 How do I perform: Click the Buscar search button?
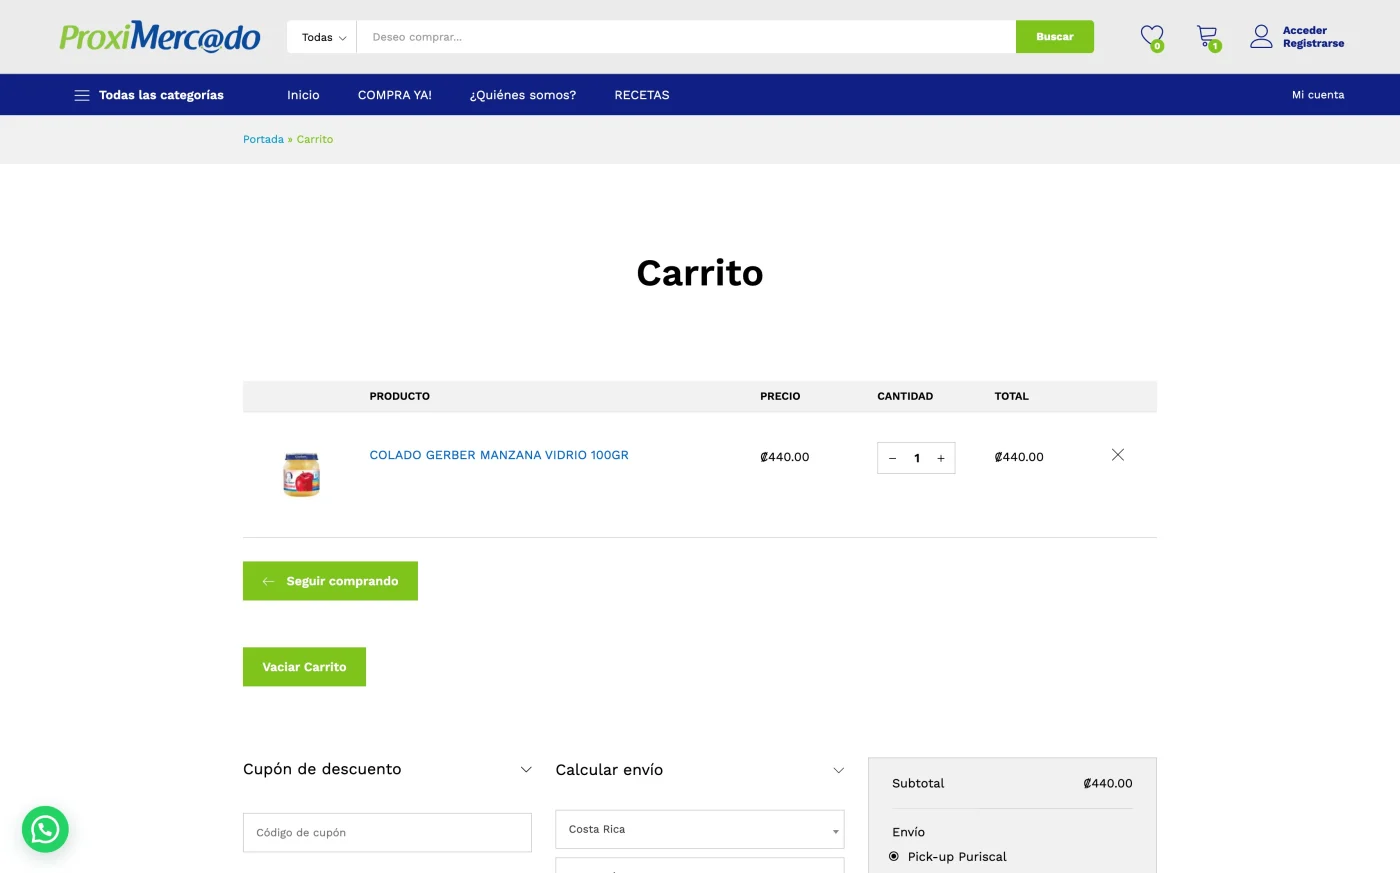(x=1055, y=37)
